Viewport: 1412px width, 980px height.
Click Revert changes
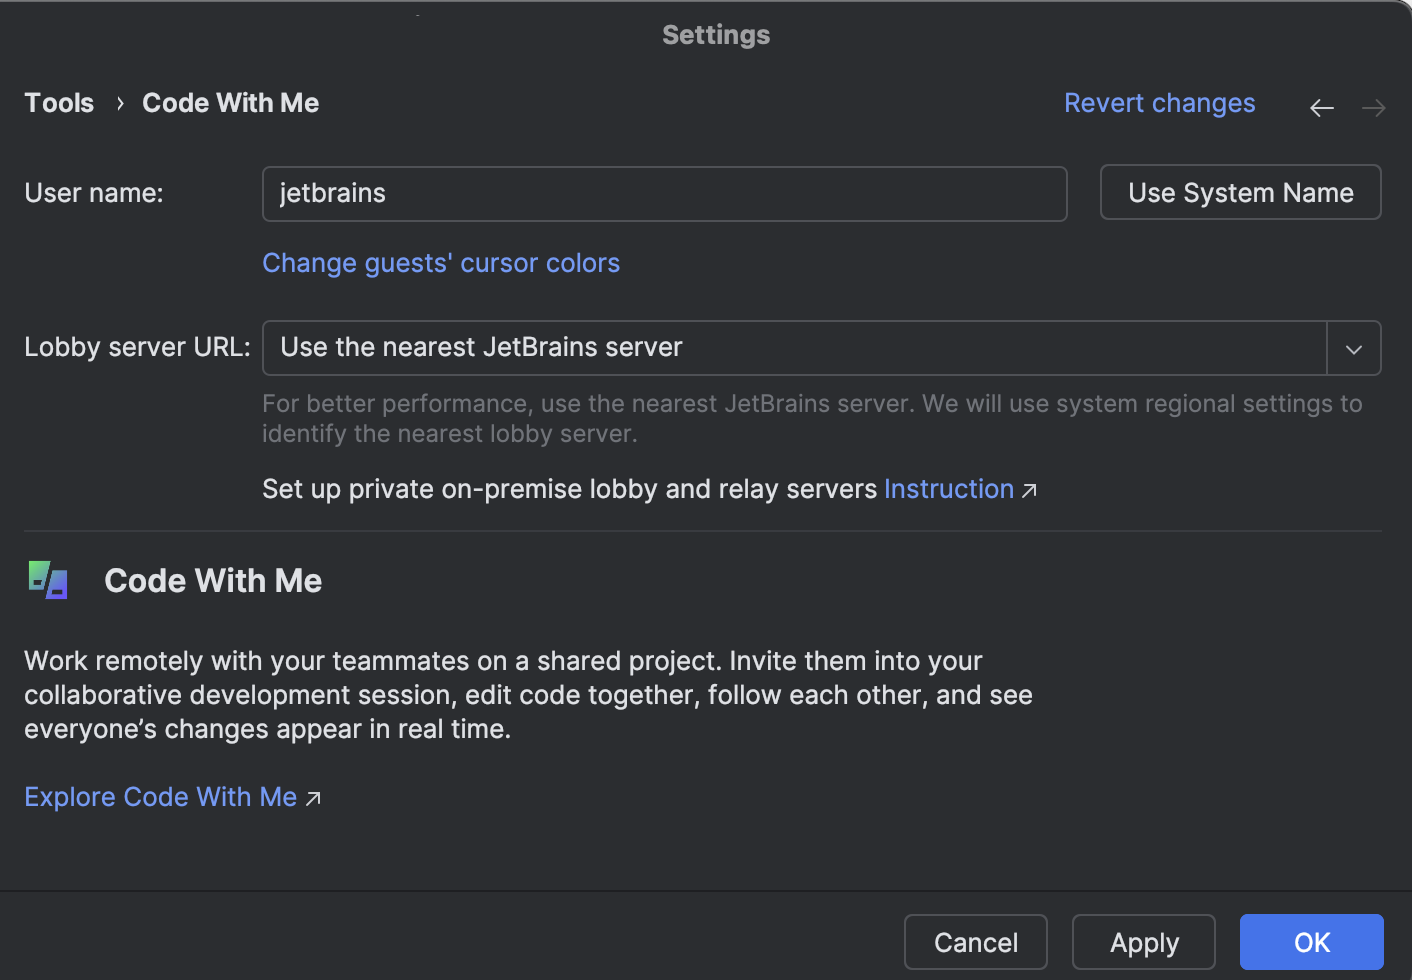[1159, 102]
